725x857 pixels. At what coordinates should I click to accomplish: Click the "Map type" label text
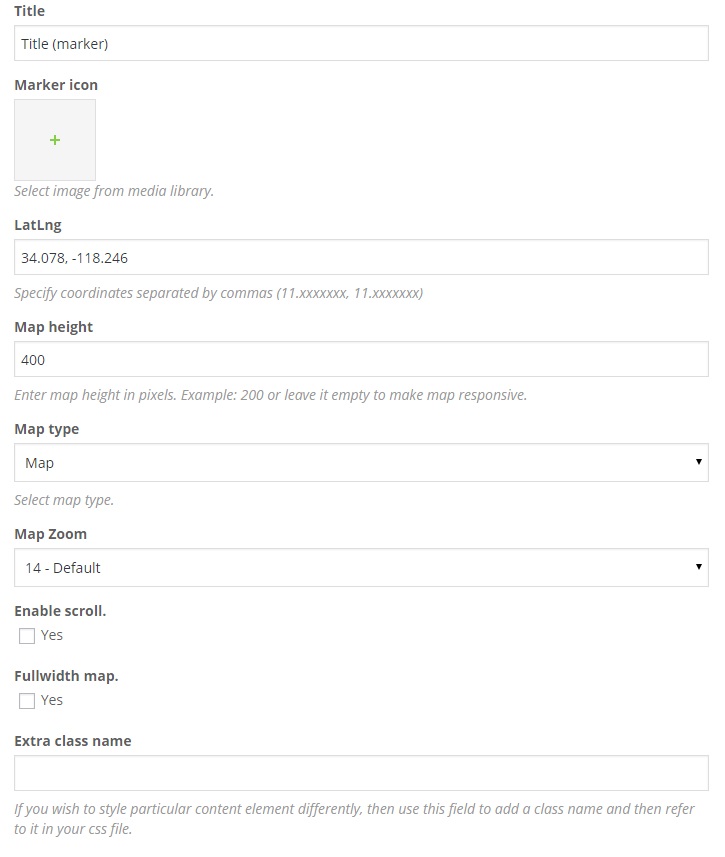(47, 429)
